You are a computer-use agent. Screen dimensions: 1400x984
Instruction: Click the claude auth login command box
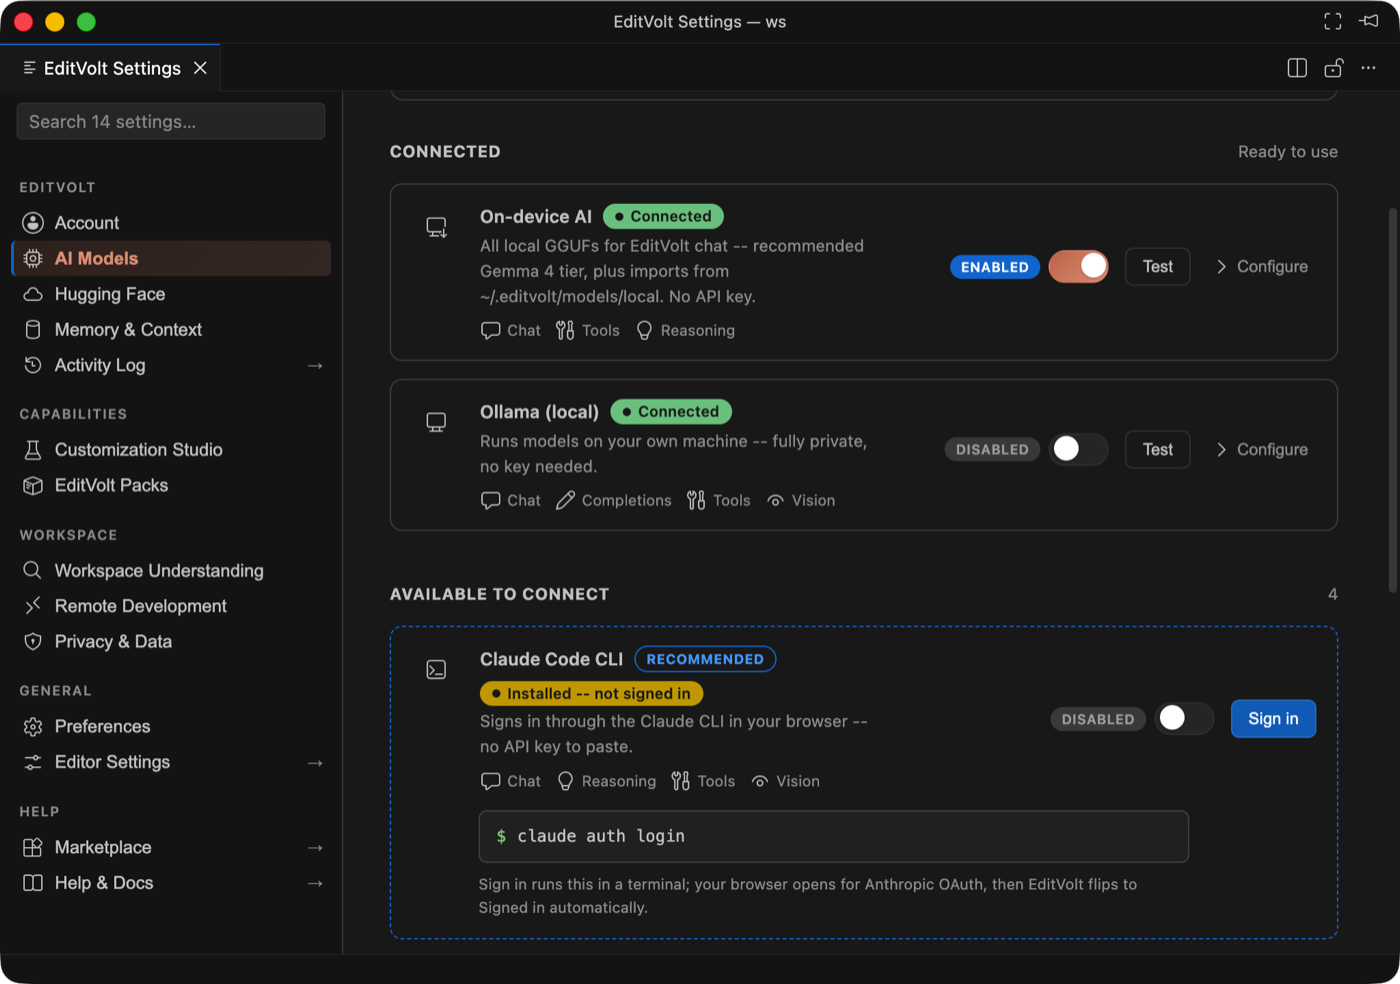click(x=834, y=836)
